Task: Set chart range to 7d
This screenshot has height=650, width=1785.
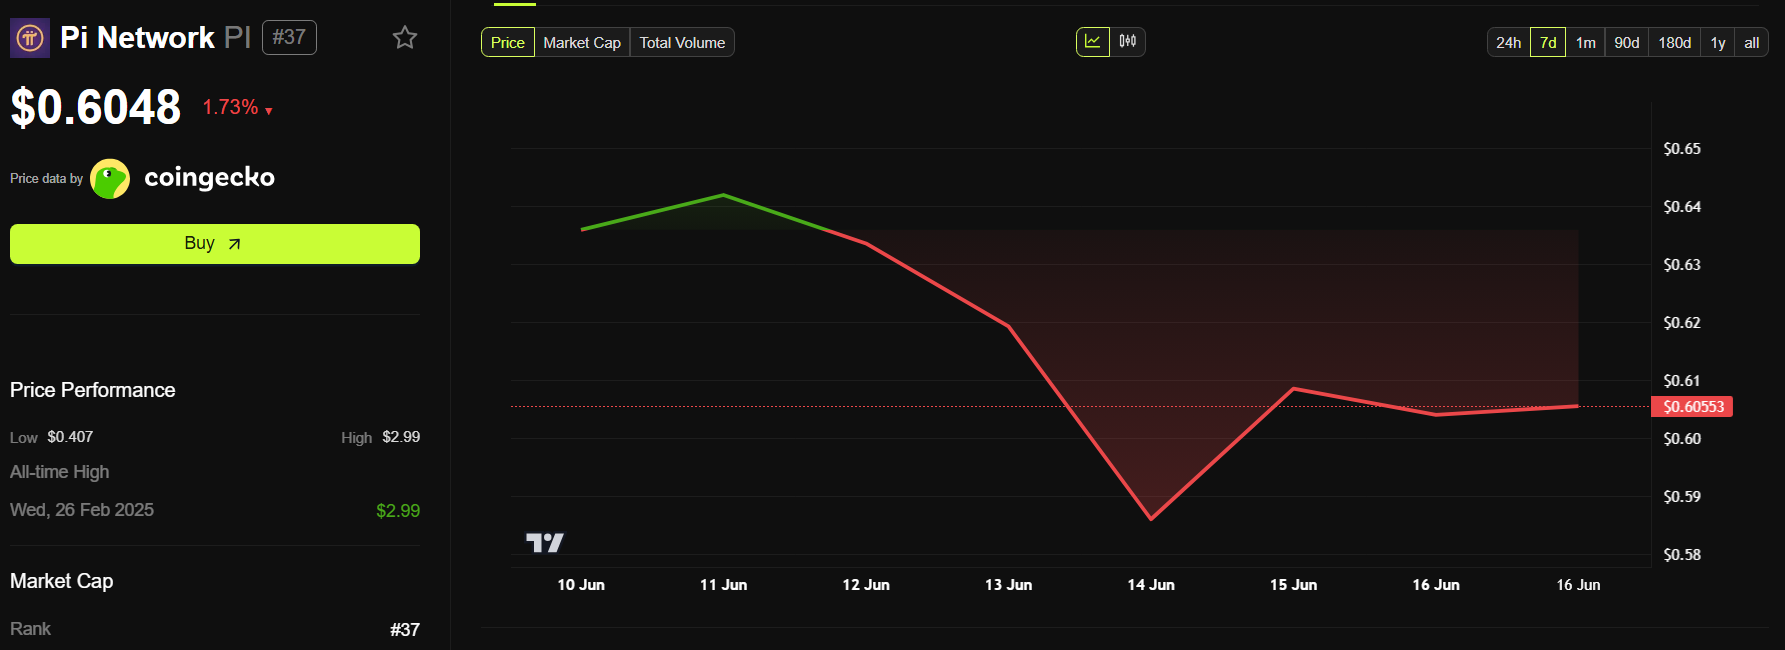Action: pos(1548,42)
